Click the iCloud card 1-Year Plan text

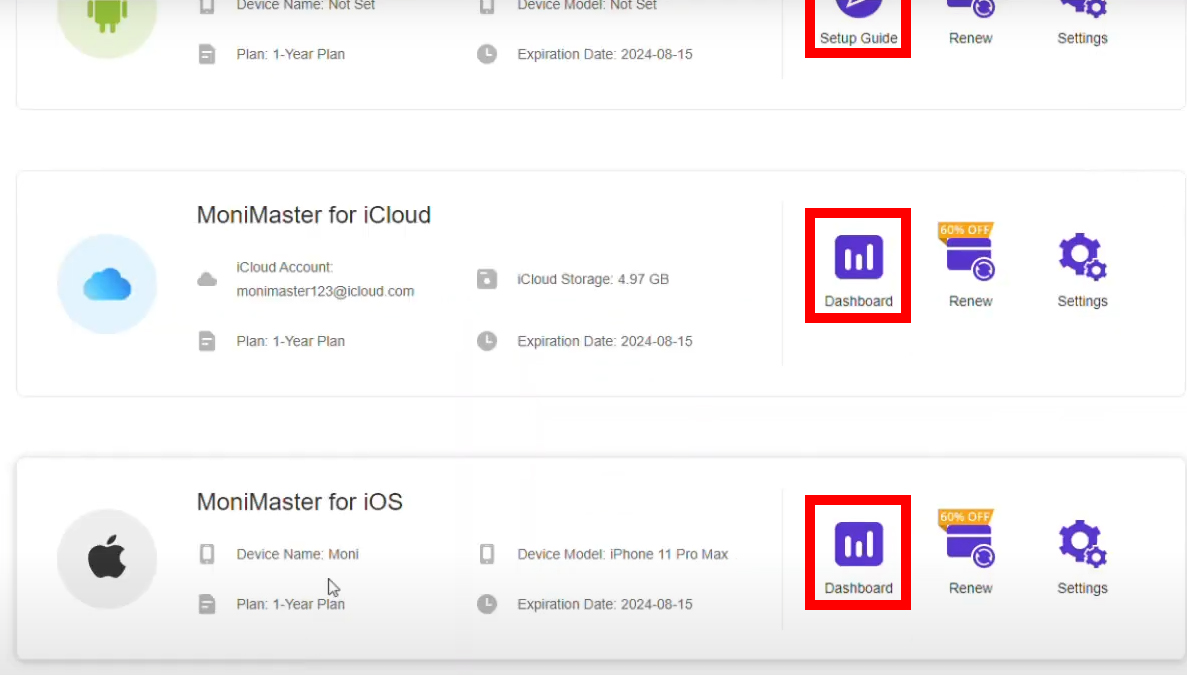(291, 341)
